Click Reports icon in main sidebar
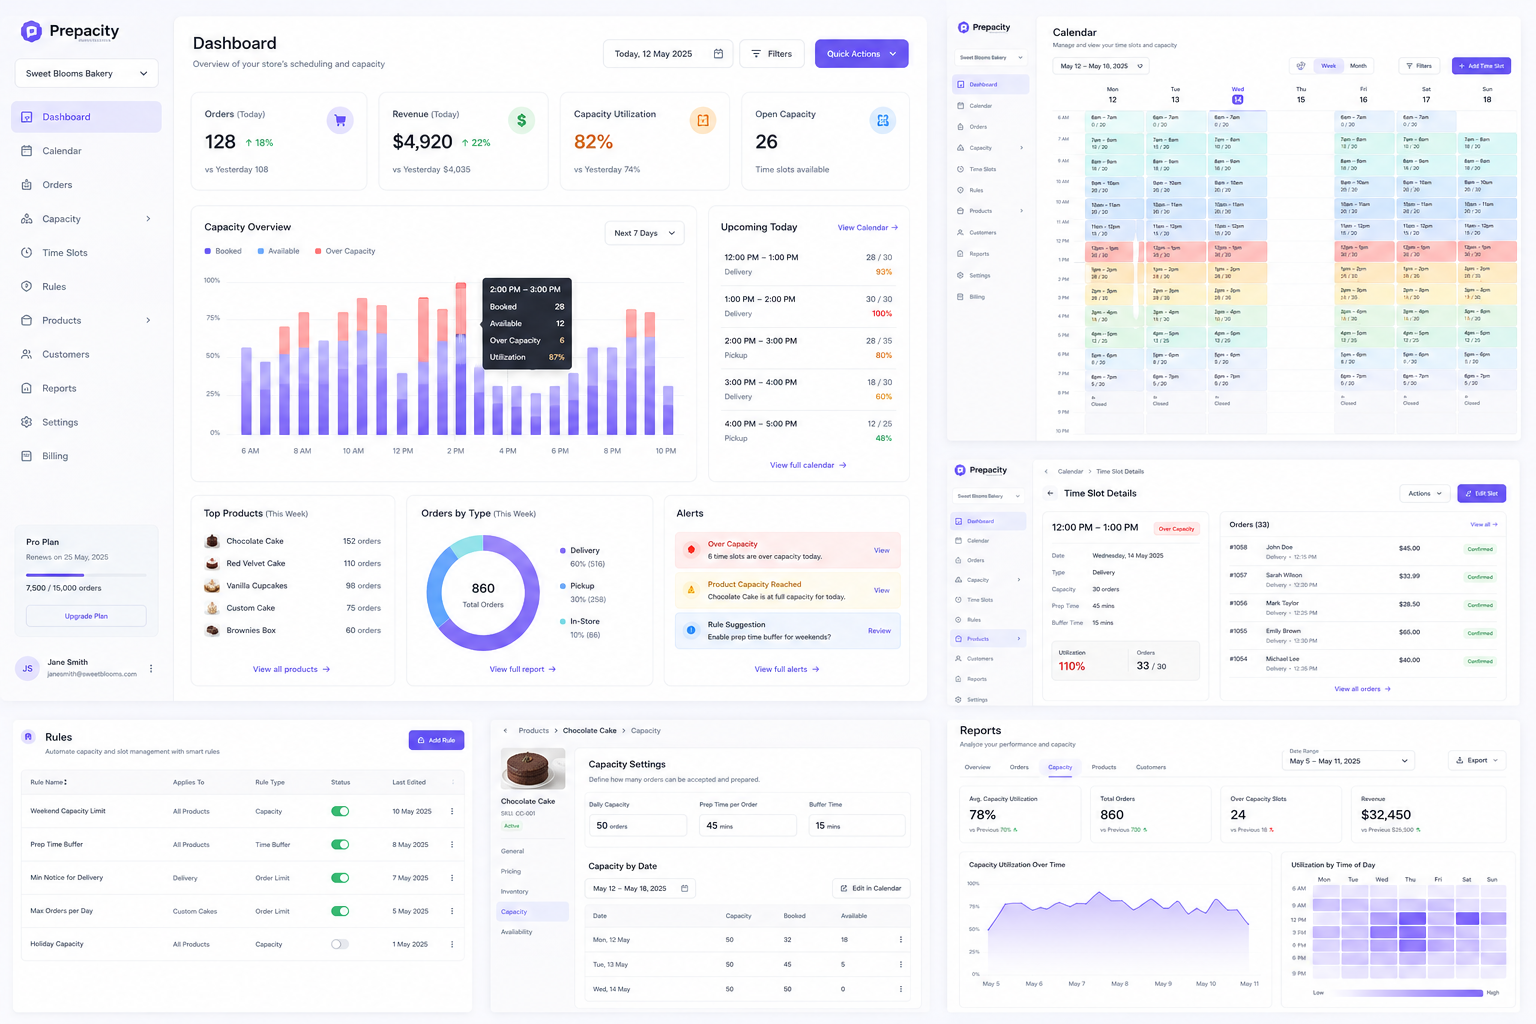Viewport: 1536px width, 1024px height. [x=27, y=388]
